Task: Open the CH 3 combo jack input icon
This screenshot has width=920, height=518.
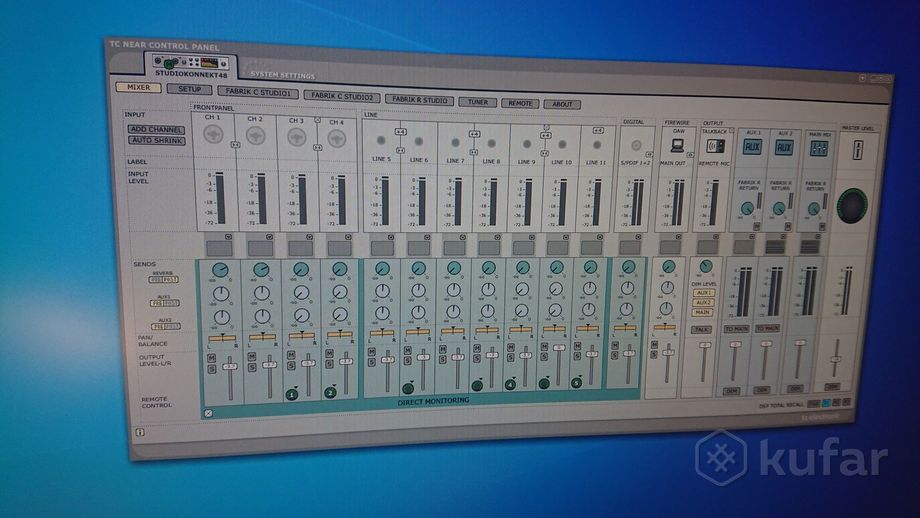Action: (x=297, y=137)
